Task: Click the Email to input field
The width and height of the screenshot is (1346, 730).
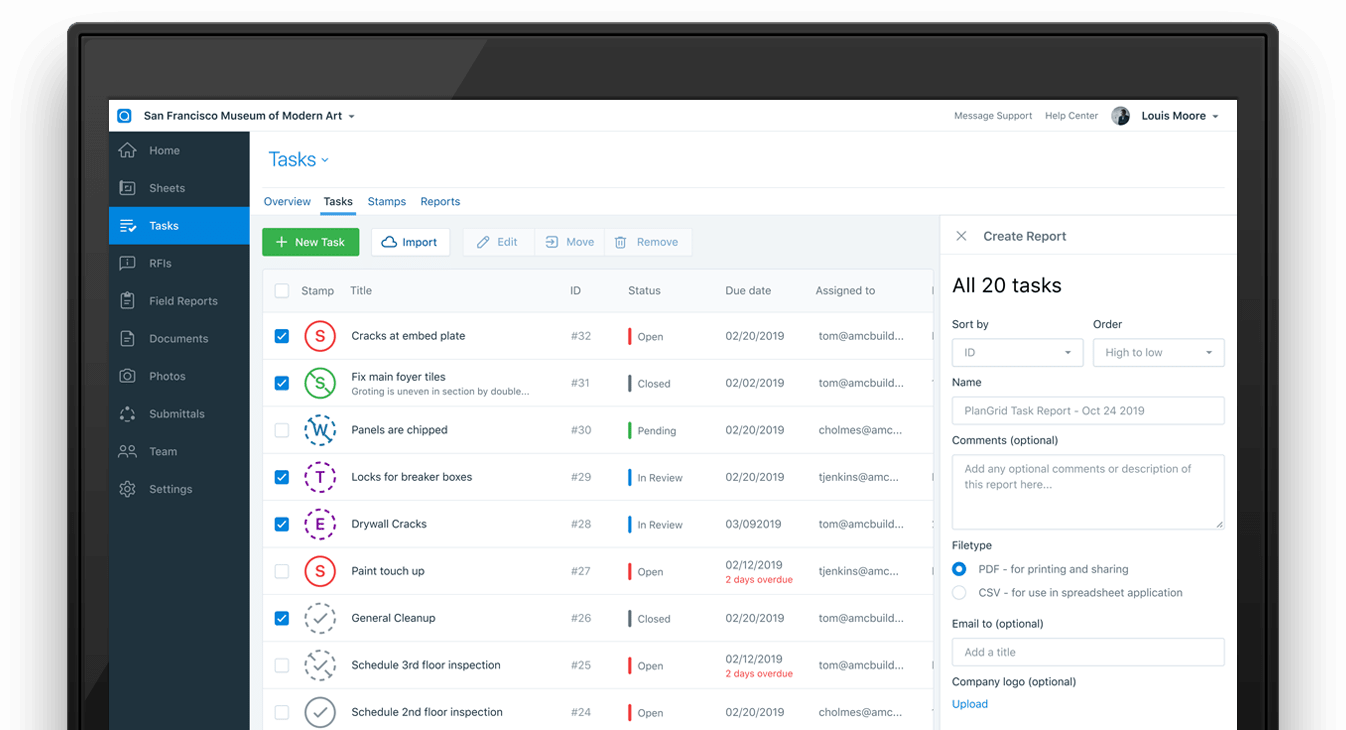Action: (1088, 652)
